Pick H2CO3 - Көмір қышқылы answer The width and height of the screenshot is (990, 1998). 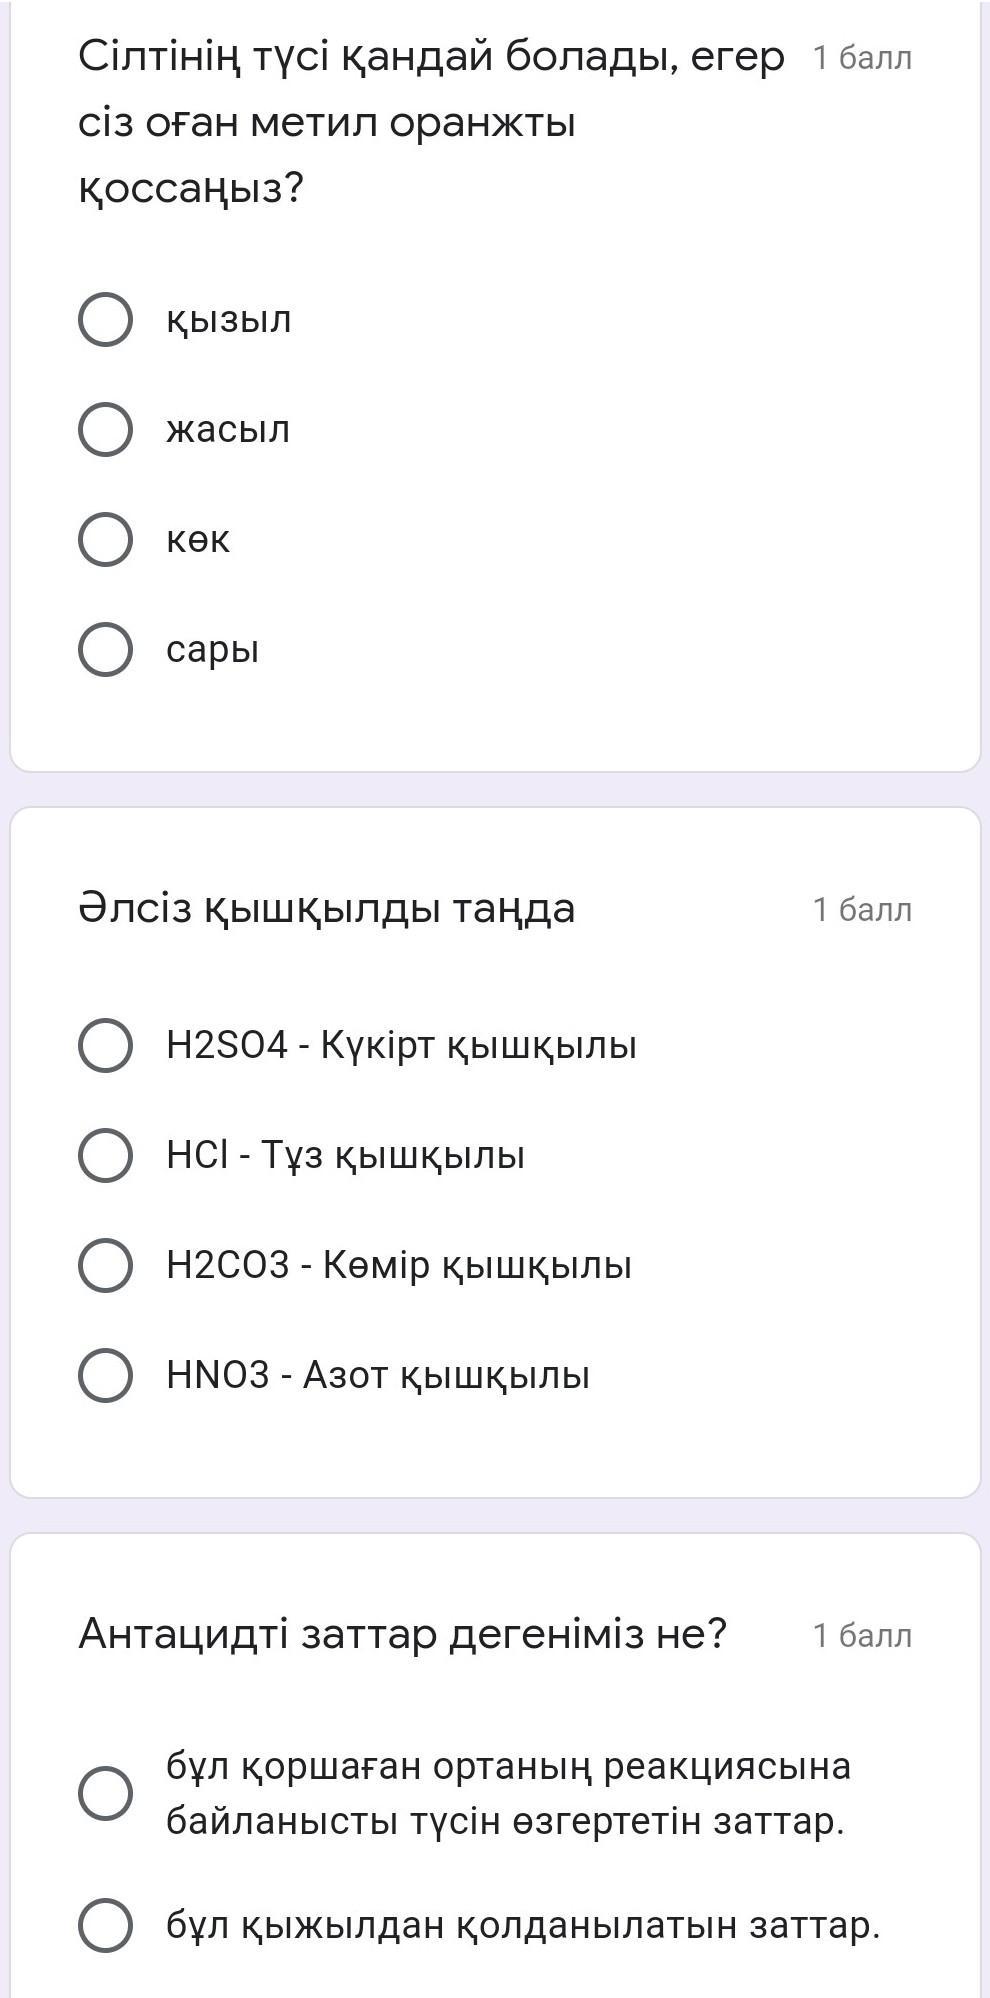(x=105, y=1266)
